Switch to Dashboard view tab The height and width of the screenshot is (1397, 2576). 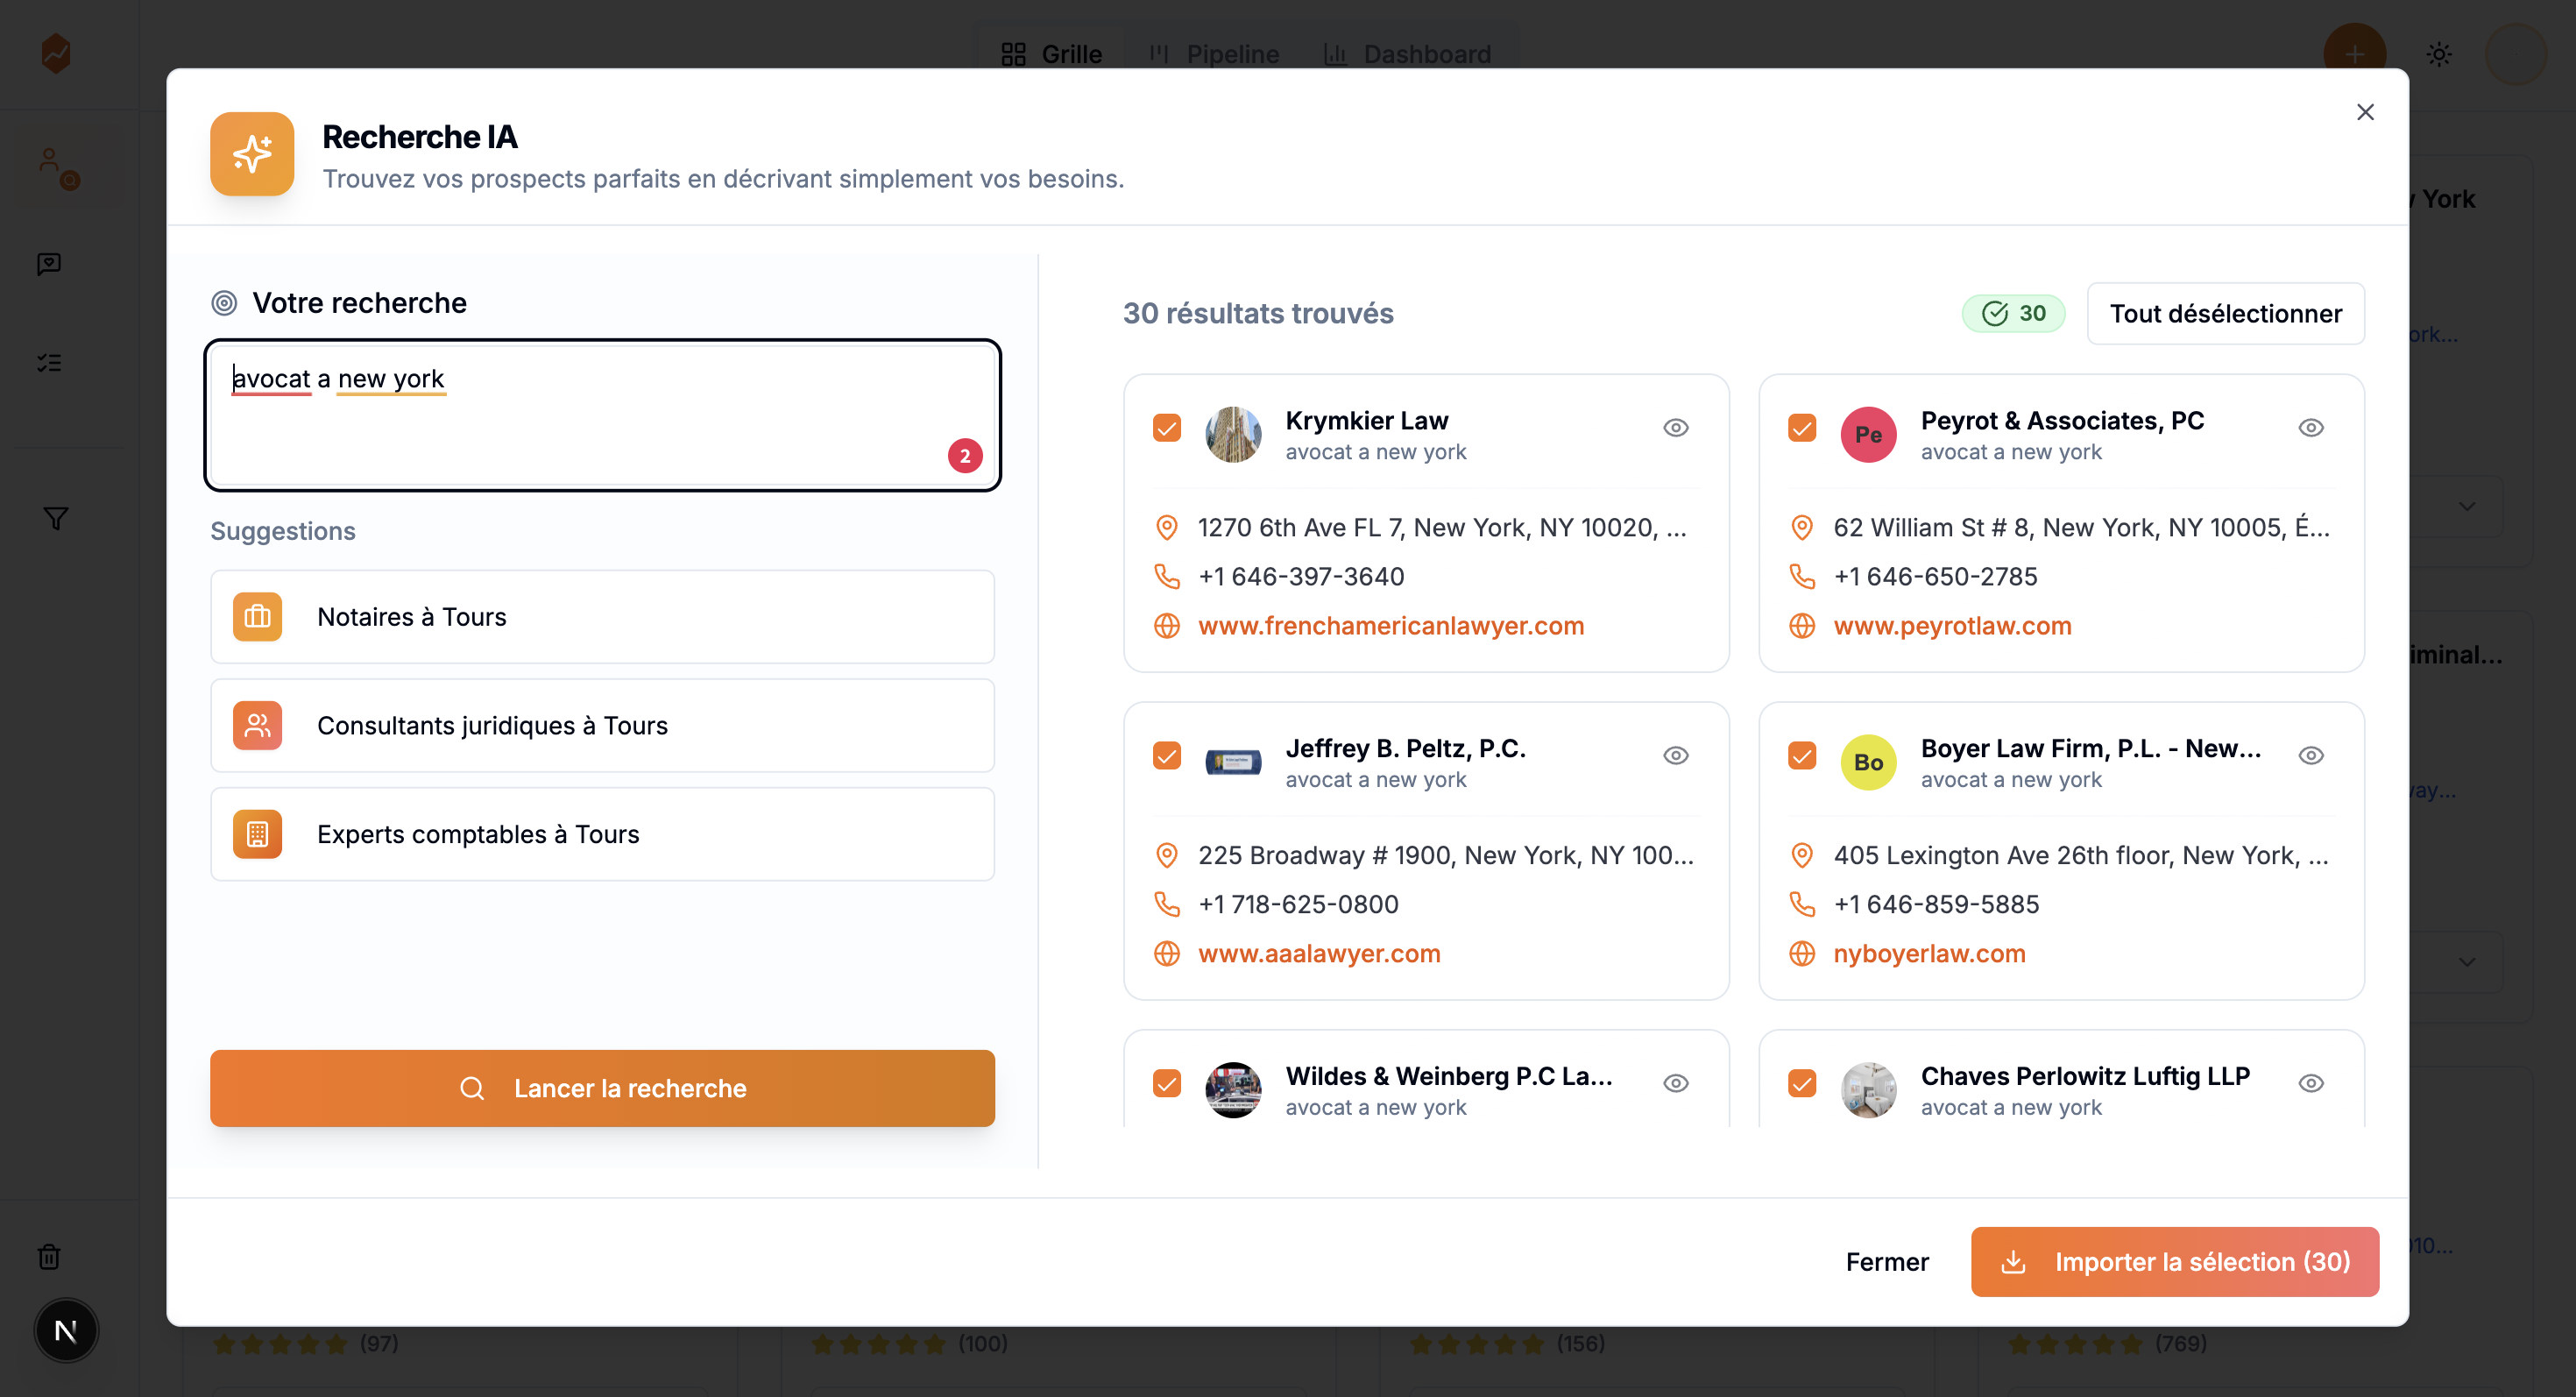(1407, 54)
